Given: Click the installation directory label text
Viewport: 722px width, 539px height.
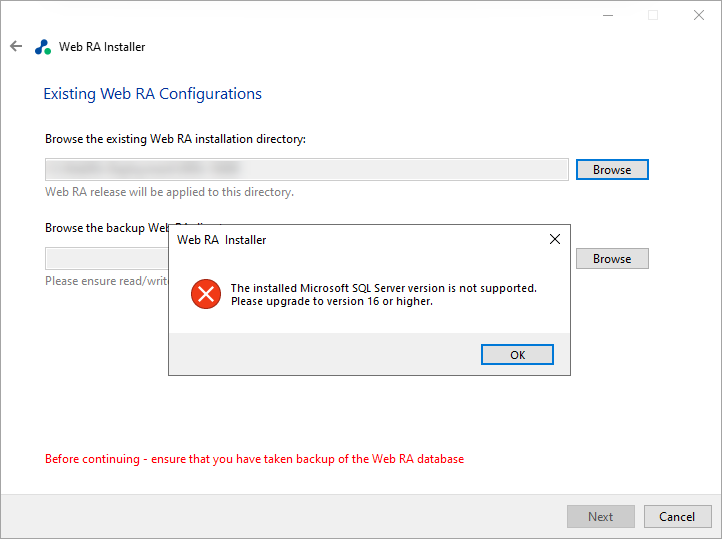Looking at the screenshot, I should [x=175, y=139].
